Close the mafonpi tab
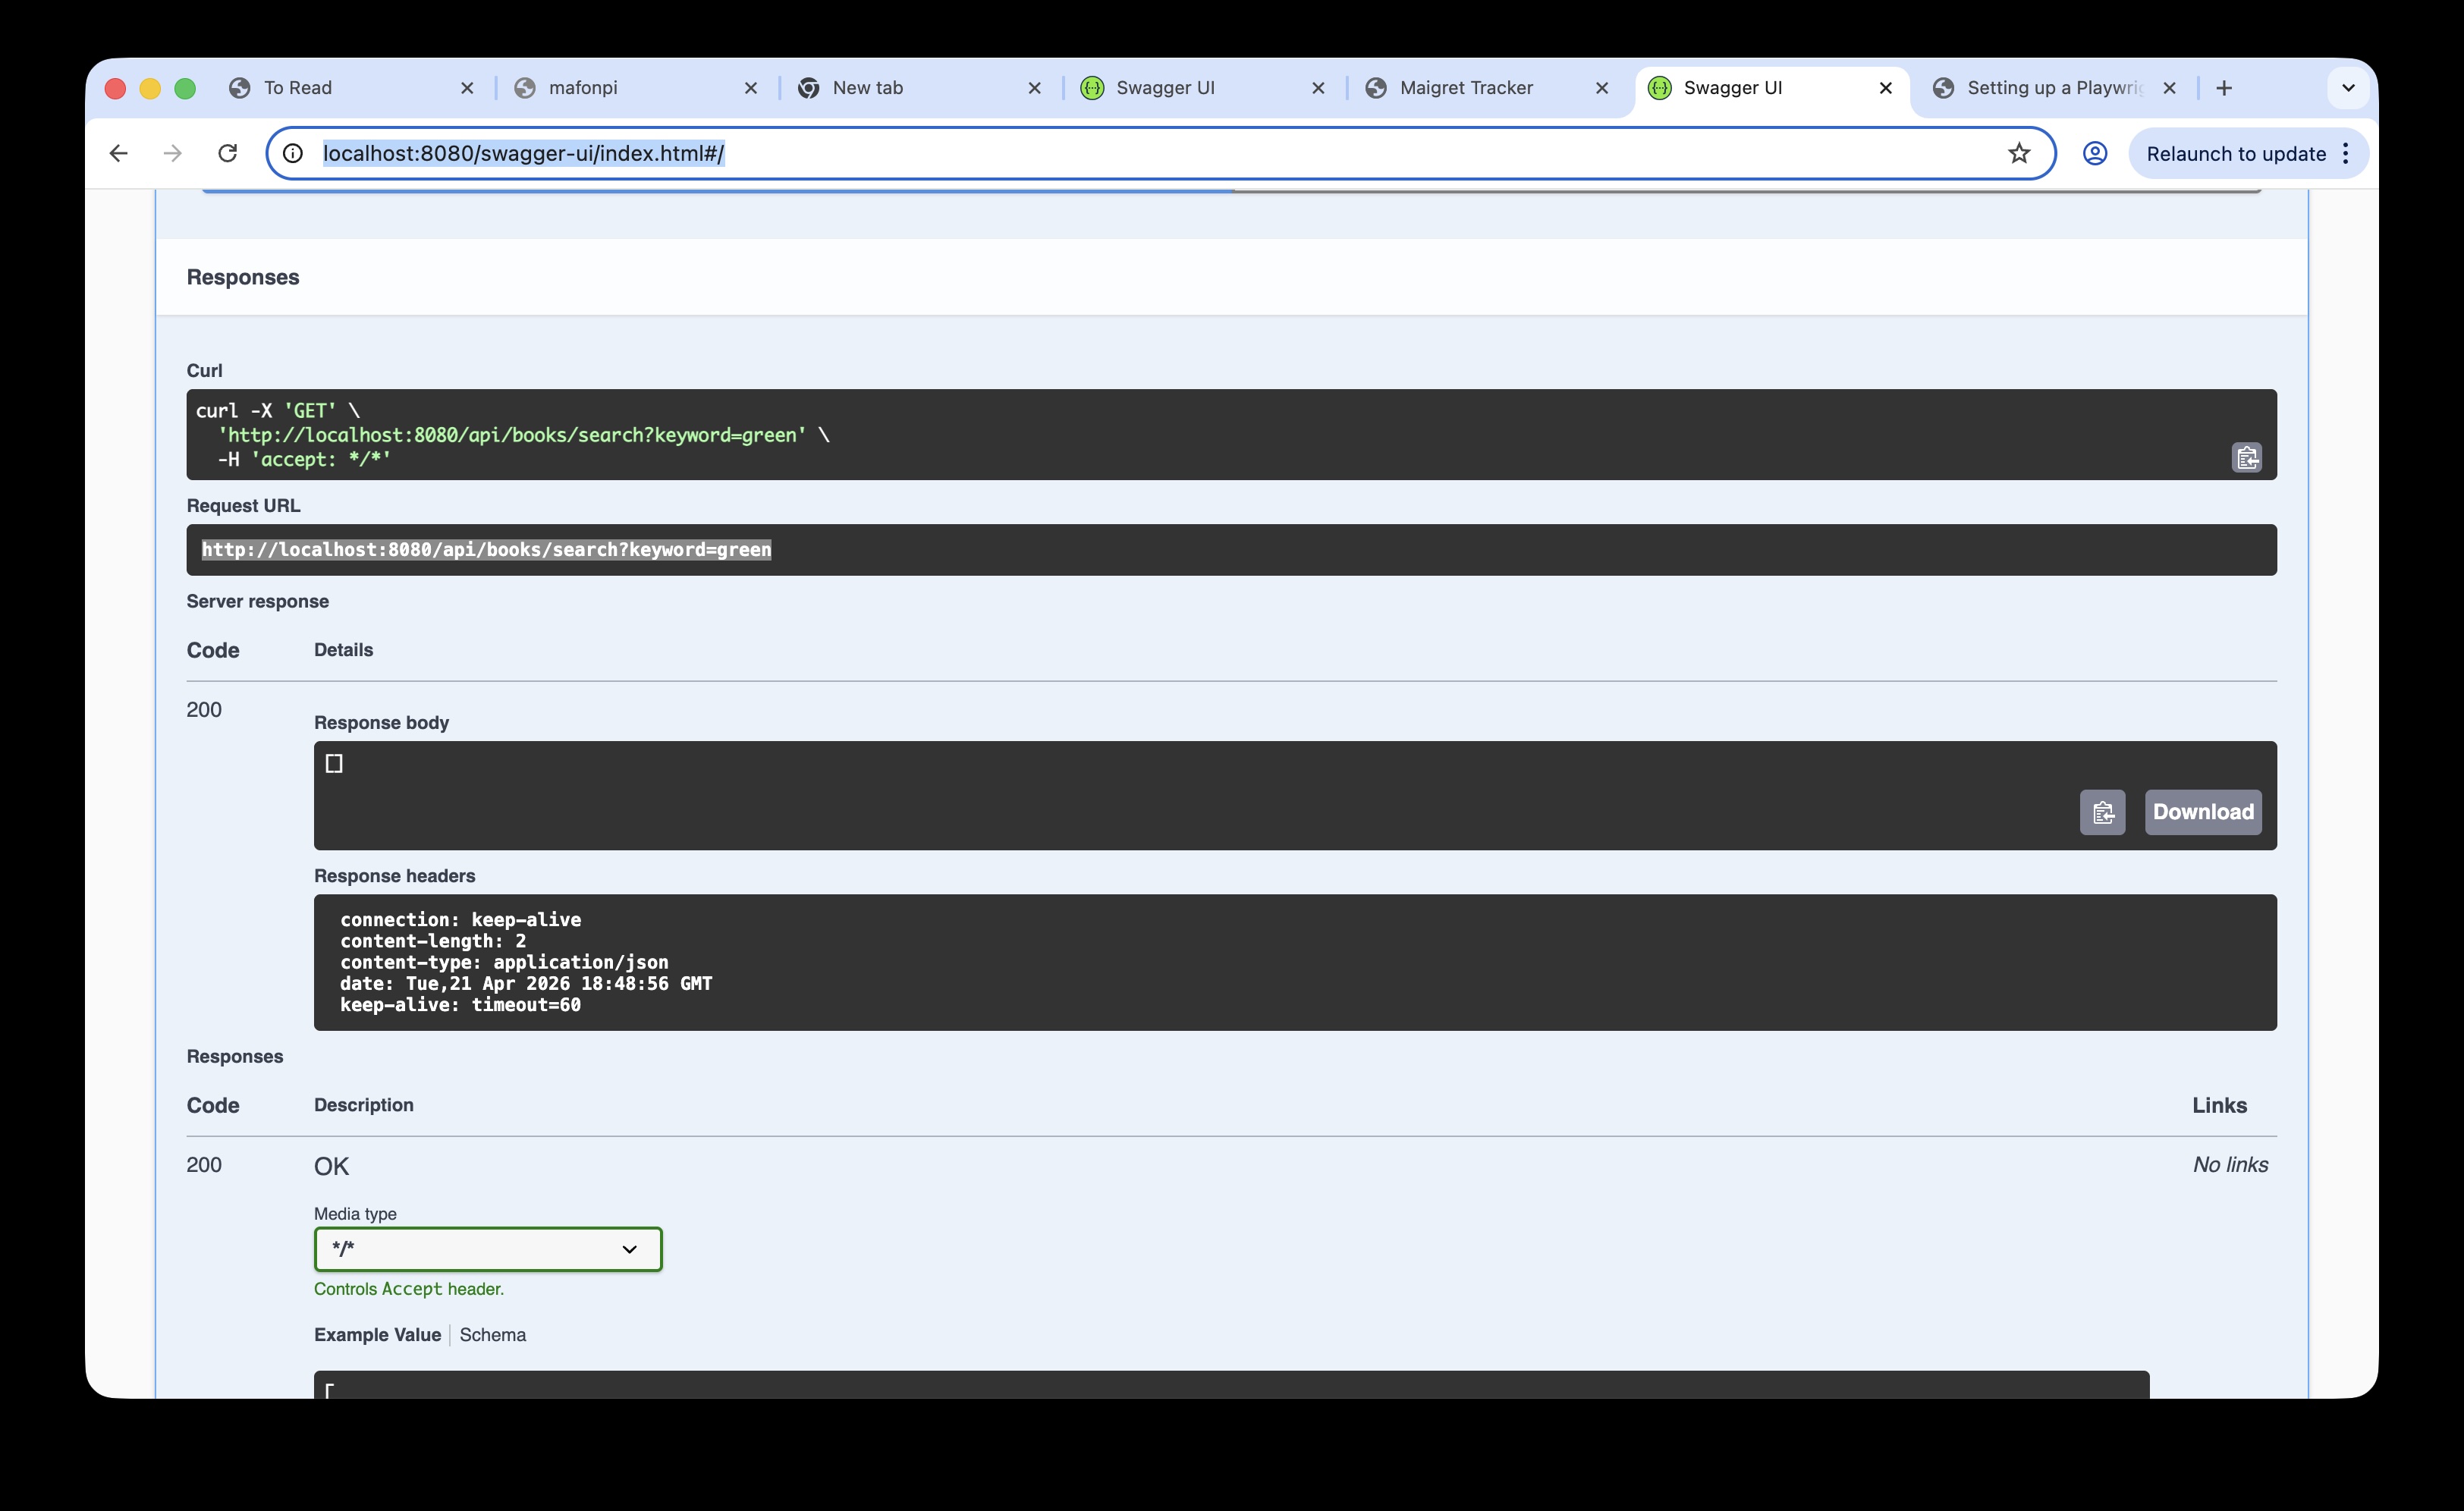The width and height of the screenshot is (2464, 1511). click(x=751, y=88)
